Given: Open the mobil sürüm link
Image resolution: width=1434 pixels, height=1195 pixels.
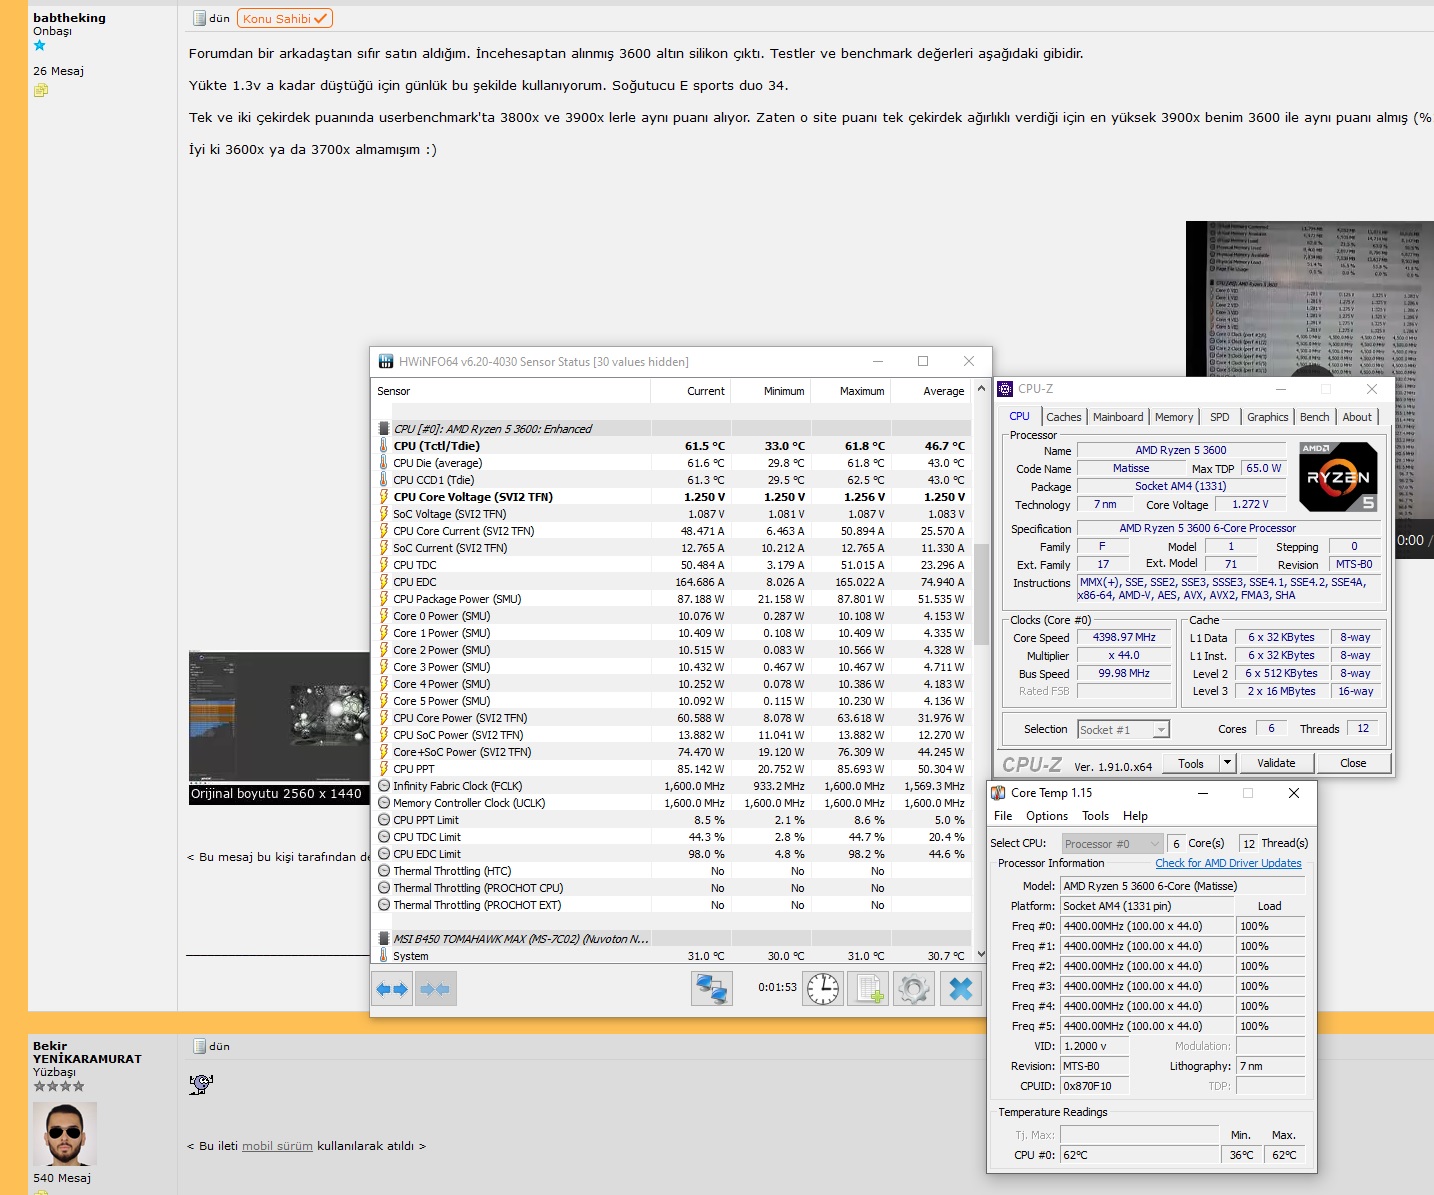Looking at the screenshot, I should [277, 1146].
